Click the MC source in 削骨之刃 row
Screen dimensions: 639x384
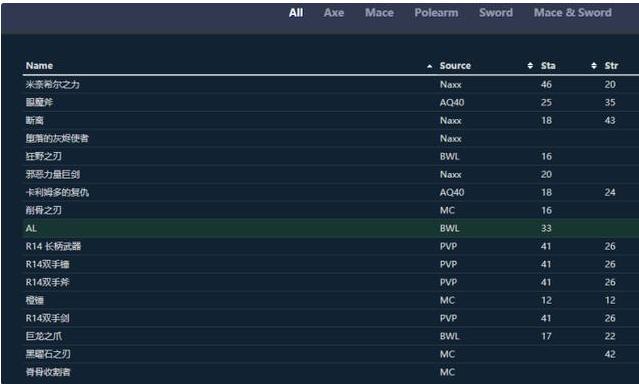(x=447, y=210)
